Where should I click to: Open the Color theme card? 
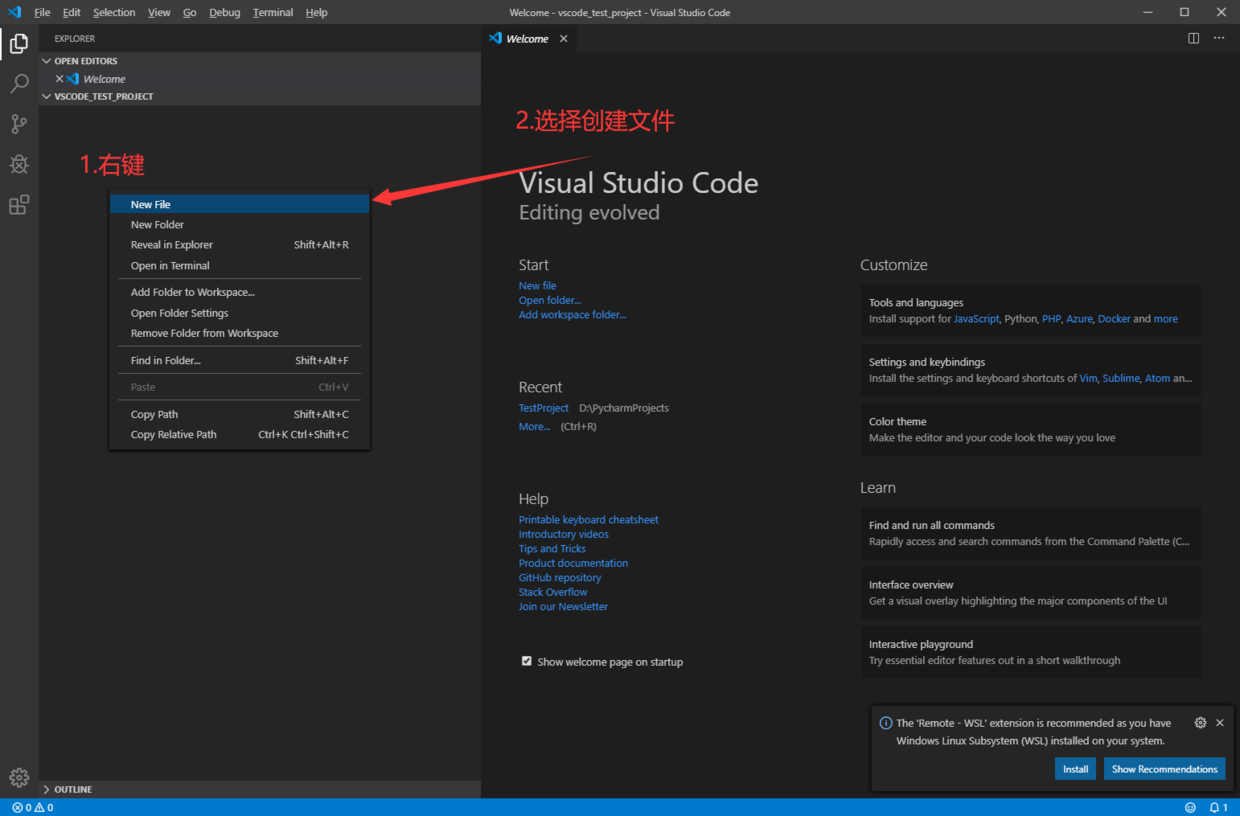(1031, 430)
